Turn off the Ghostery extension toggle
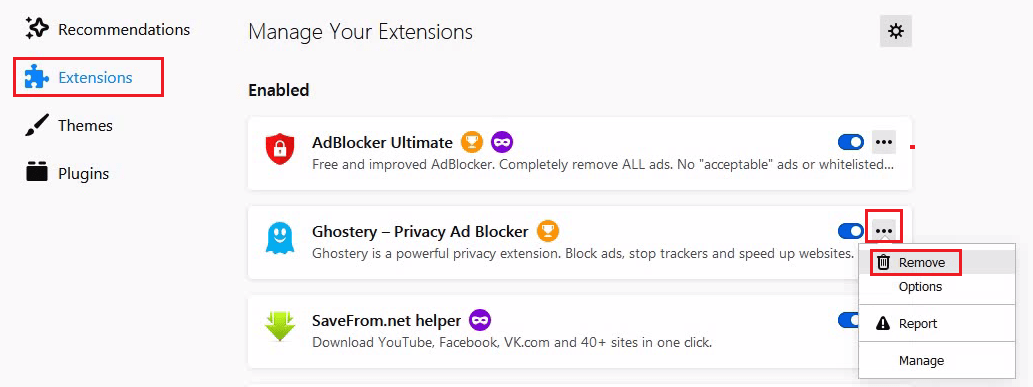The width and height of the screenshot is (1033, 387). point(851,231)
